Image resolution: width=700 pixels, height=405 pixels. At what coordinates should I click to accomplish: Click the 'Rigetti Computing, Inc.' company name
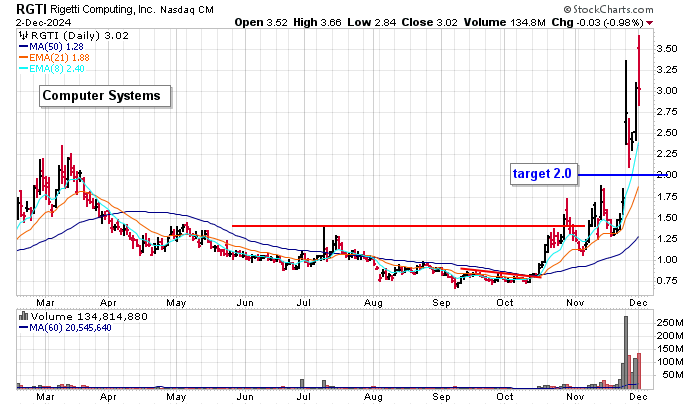[103, 9]
